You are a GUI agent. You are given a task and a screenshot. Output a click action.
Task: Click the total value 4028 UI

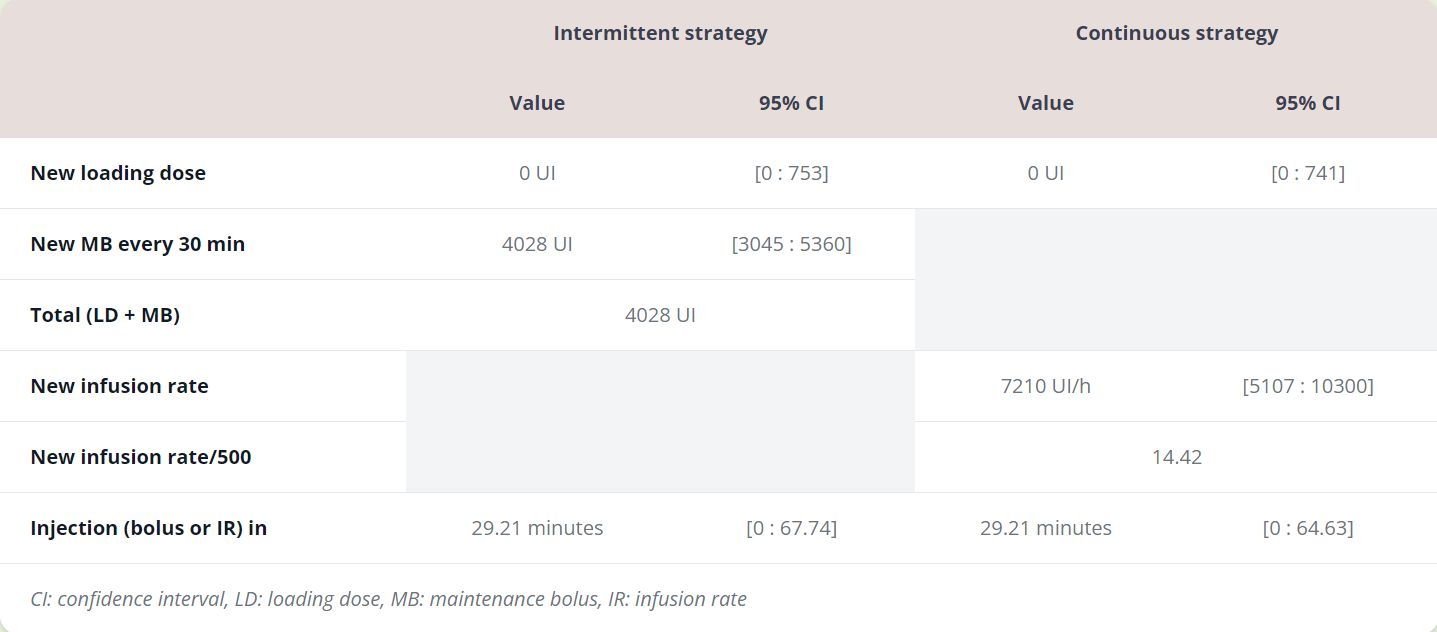tap(660, 315)
